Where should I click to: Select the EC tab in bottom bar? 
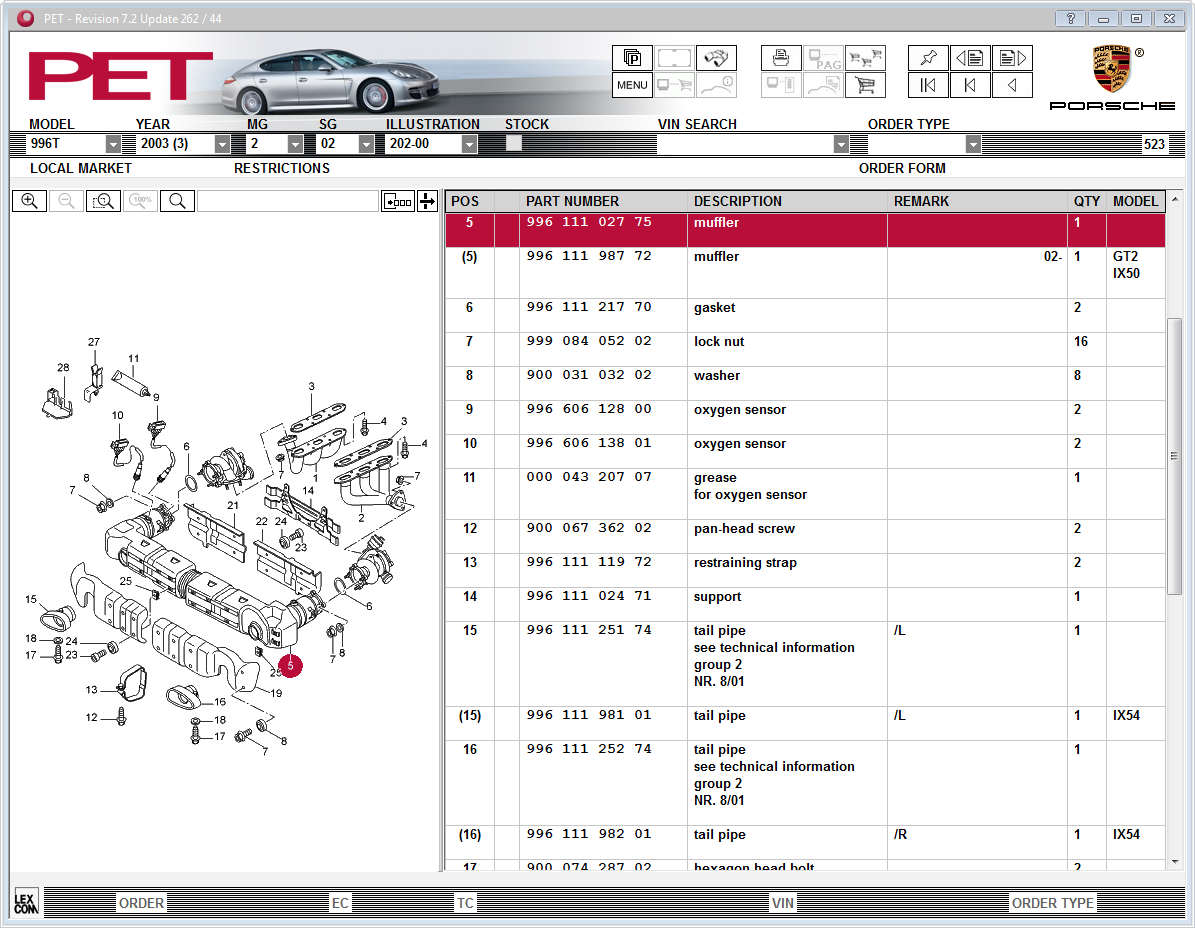pos(340,903)
